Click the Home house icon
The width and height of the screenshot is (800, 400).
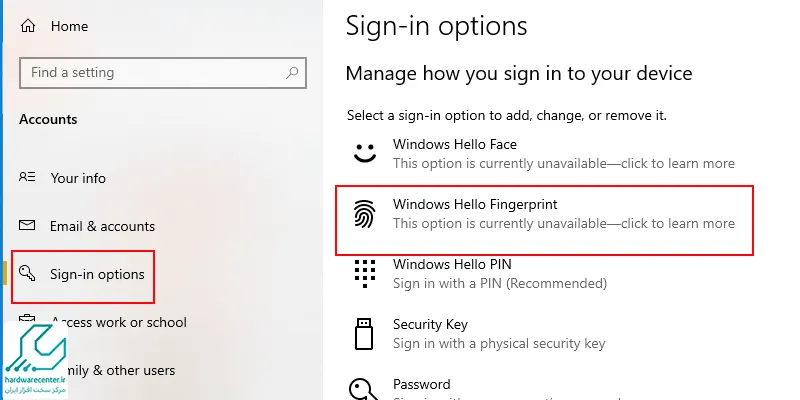click(x=28, y=26)
